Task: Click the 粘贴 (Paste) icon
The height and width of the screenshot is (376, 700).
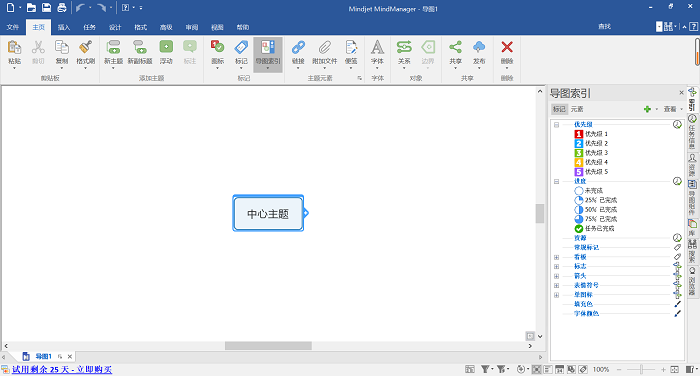Action: tap(14, 47)
